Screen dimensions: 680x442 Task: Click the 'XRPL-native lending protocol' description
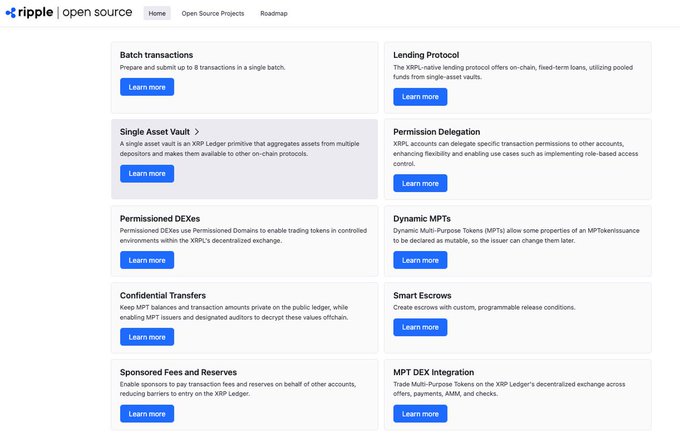tap(513, 72)
